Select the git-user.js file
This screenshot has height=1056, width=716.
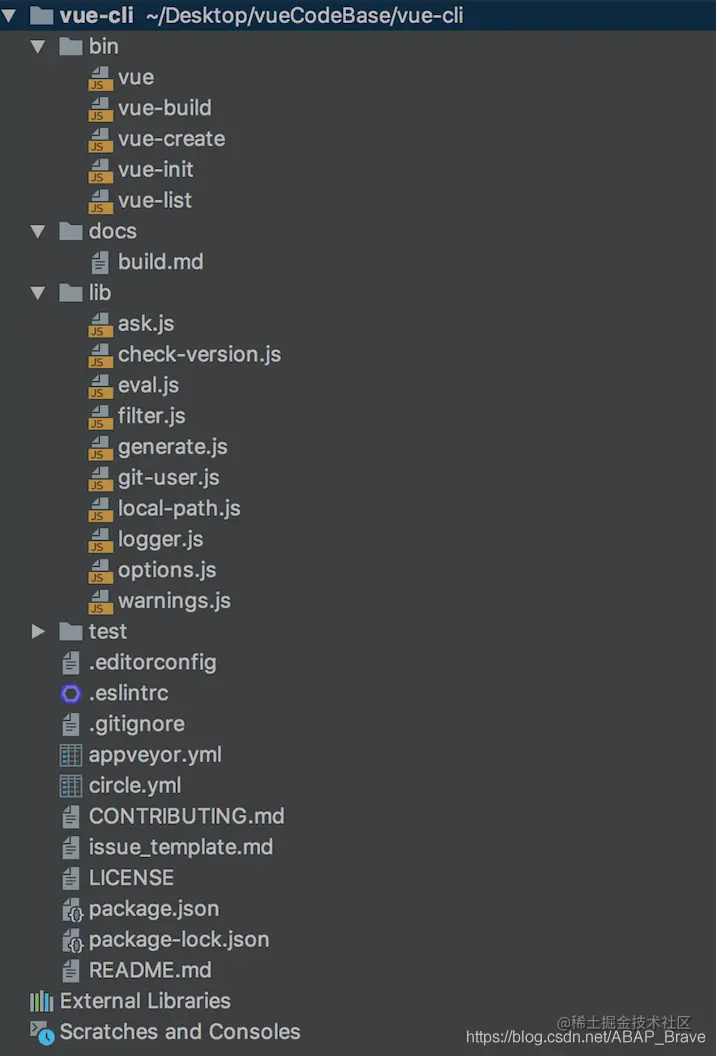pos(168,477)
